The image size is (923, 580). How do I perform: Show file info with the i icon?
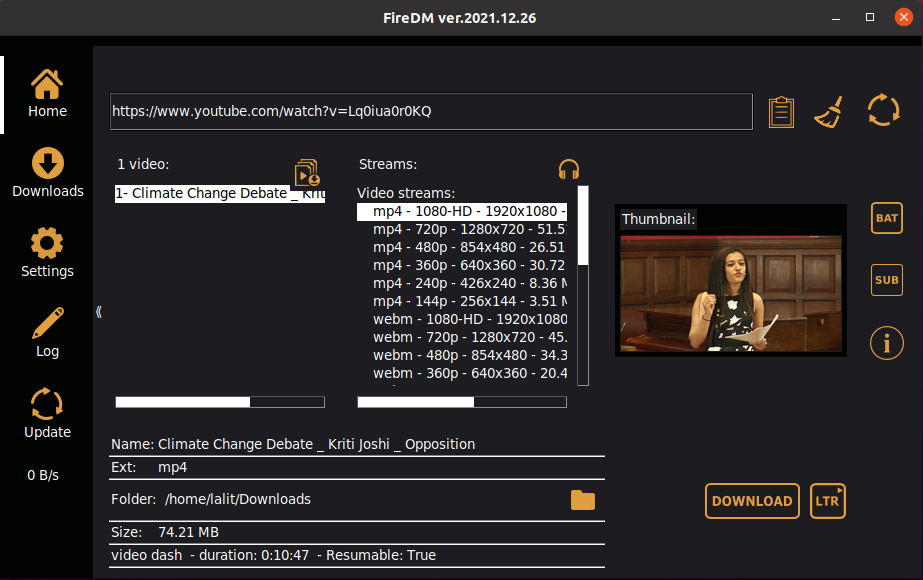[886, 343]
